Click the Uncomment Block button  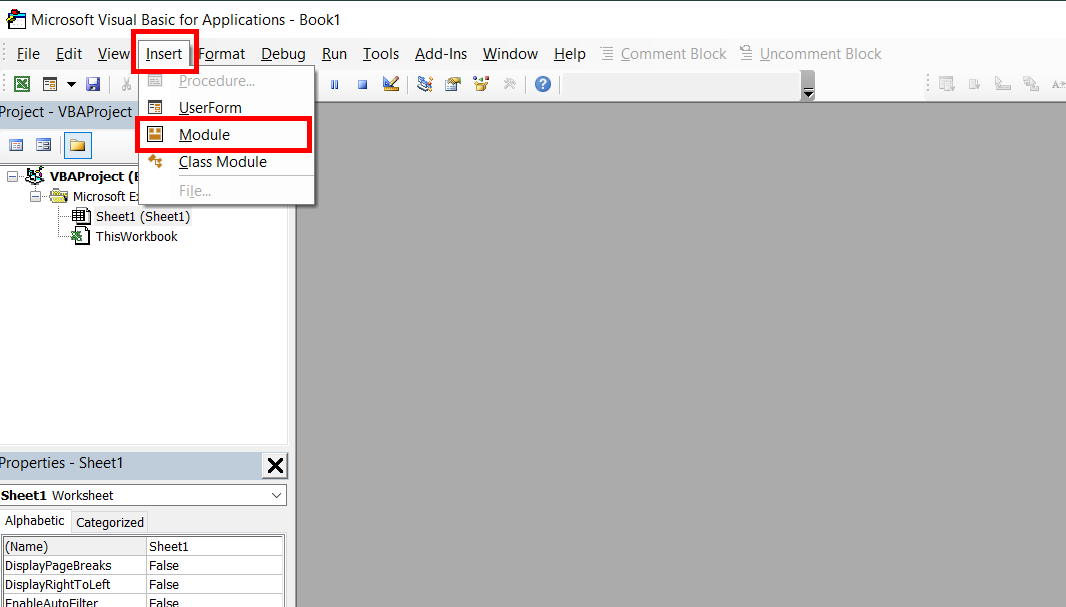click(x=810, y=54)
